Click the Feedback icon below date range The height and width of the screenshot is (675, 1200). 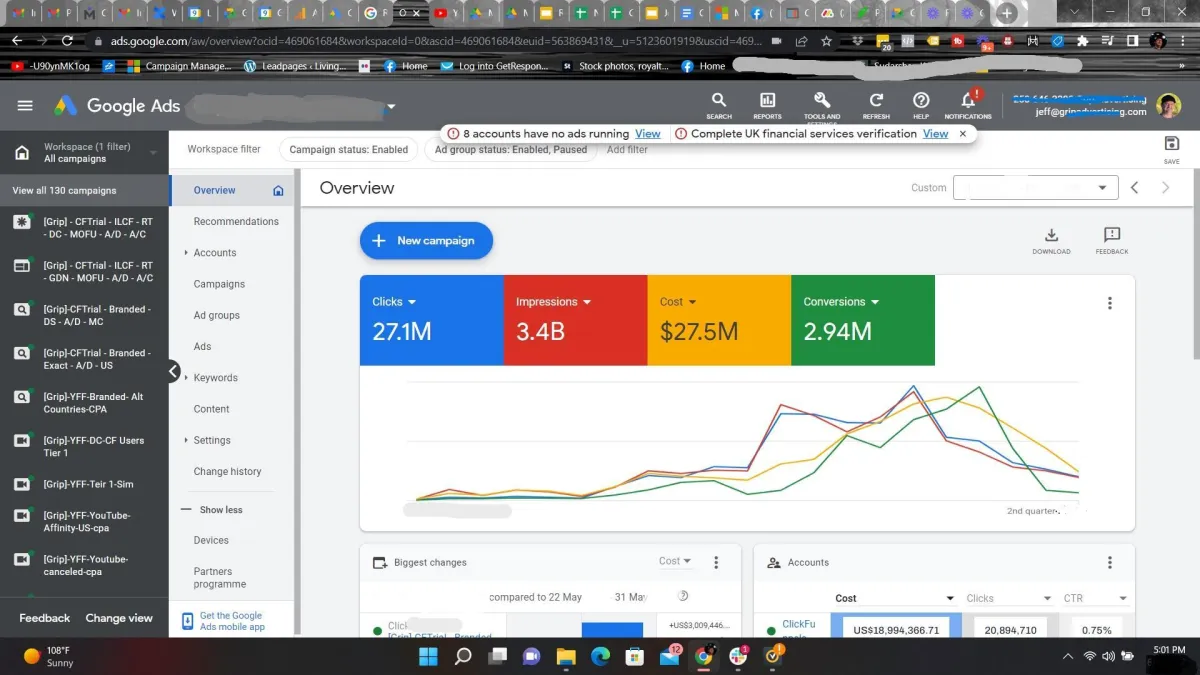pyautogui.click(x=1112, y=235)
